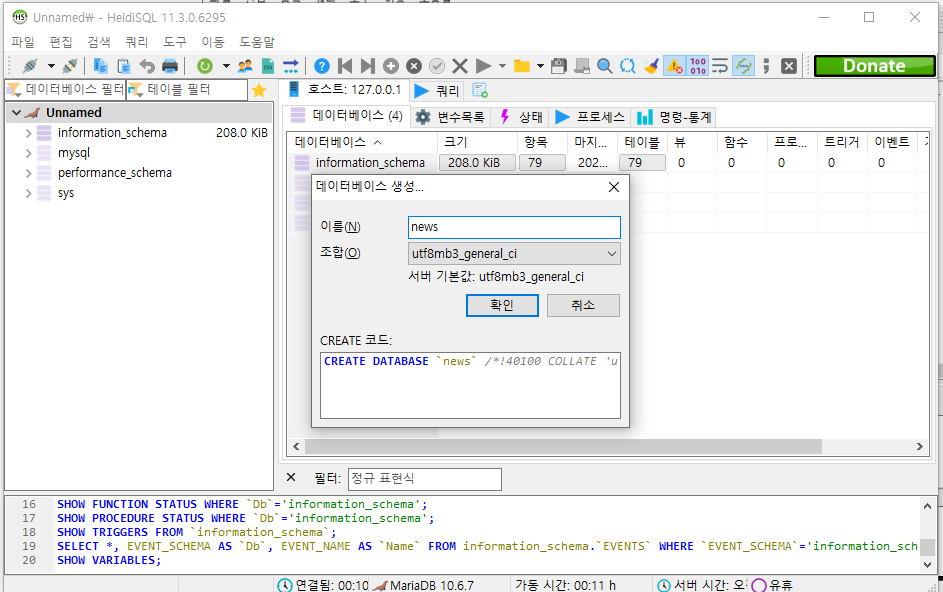The height and width of the screenshot is (592, 943).
Task: Click the 확인 button in dialog
Action: coord(502,305)
